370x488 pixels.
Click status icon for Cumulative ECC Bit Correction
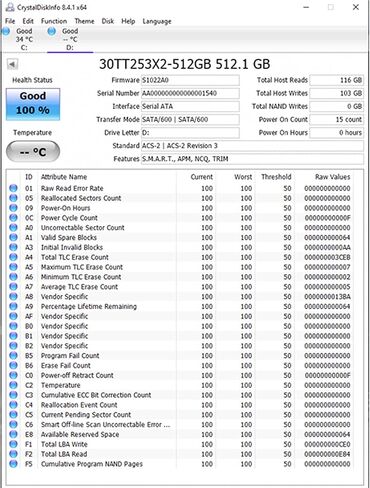click(x=13, y=395)
